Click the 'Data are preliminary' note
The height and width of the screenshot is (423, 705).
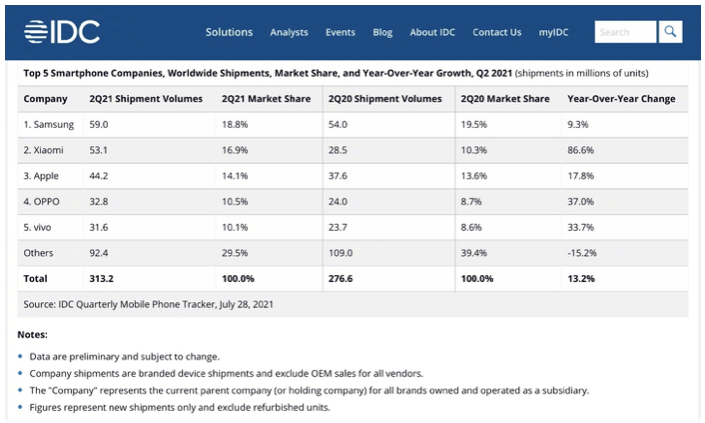pos(125,356)
